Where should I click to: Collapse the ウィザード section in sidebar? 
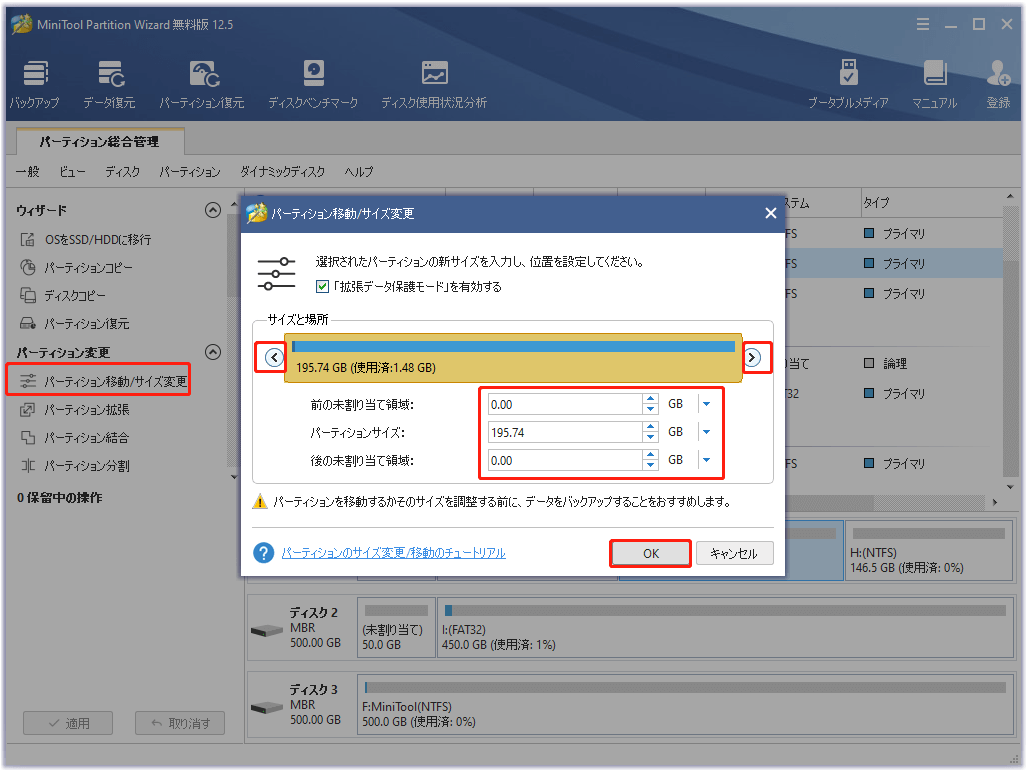click(x=212, y=210)
